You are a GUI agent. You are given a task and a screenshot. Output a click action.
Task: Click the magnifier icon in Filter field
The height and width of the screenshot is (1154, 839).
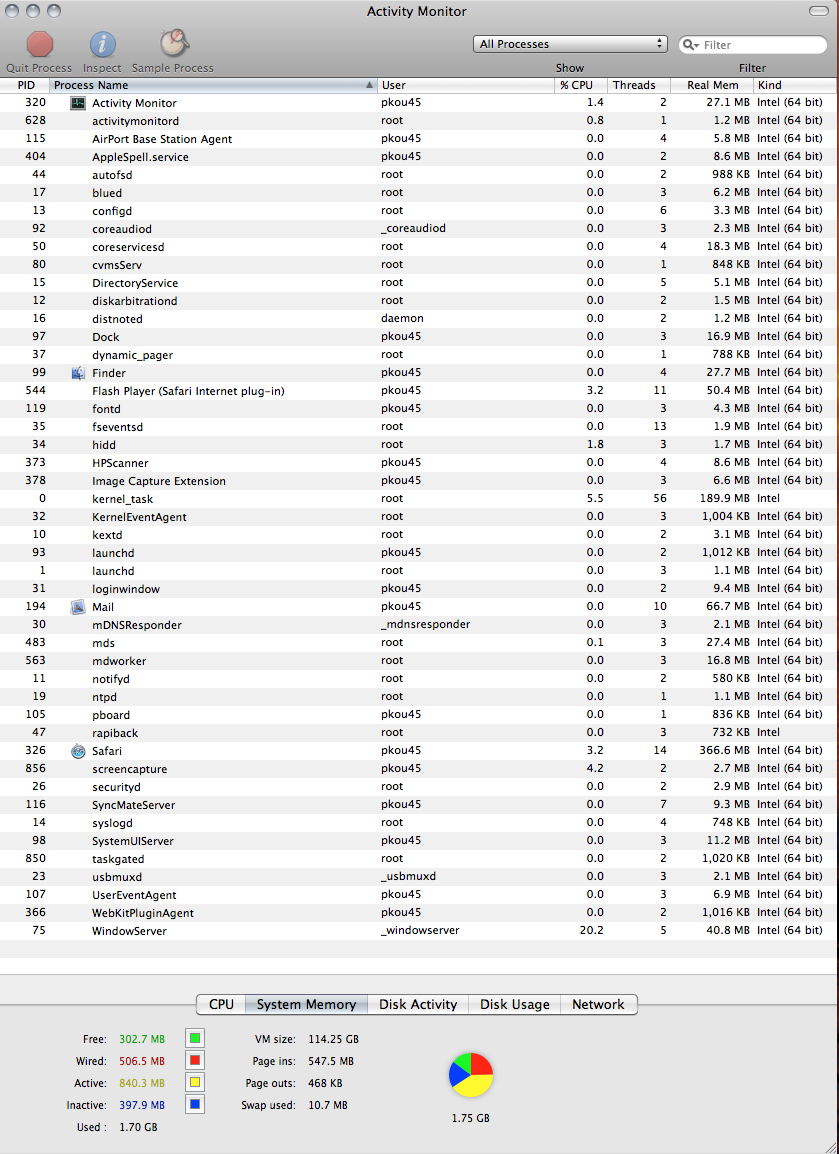(690, 45)
